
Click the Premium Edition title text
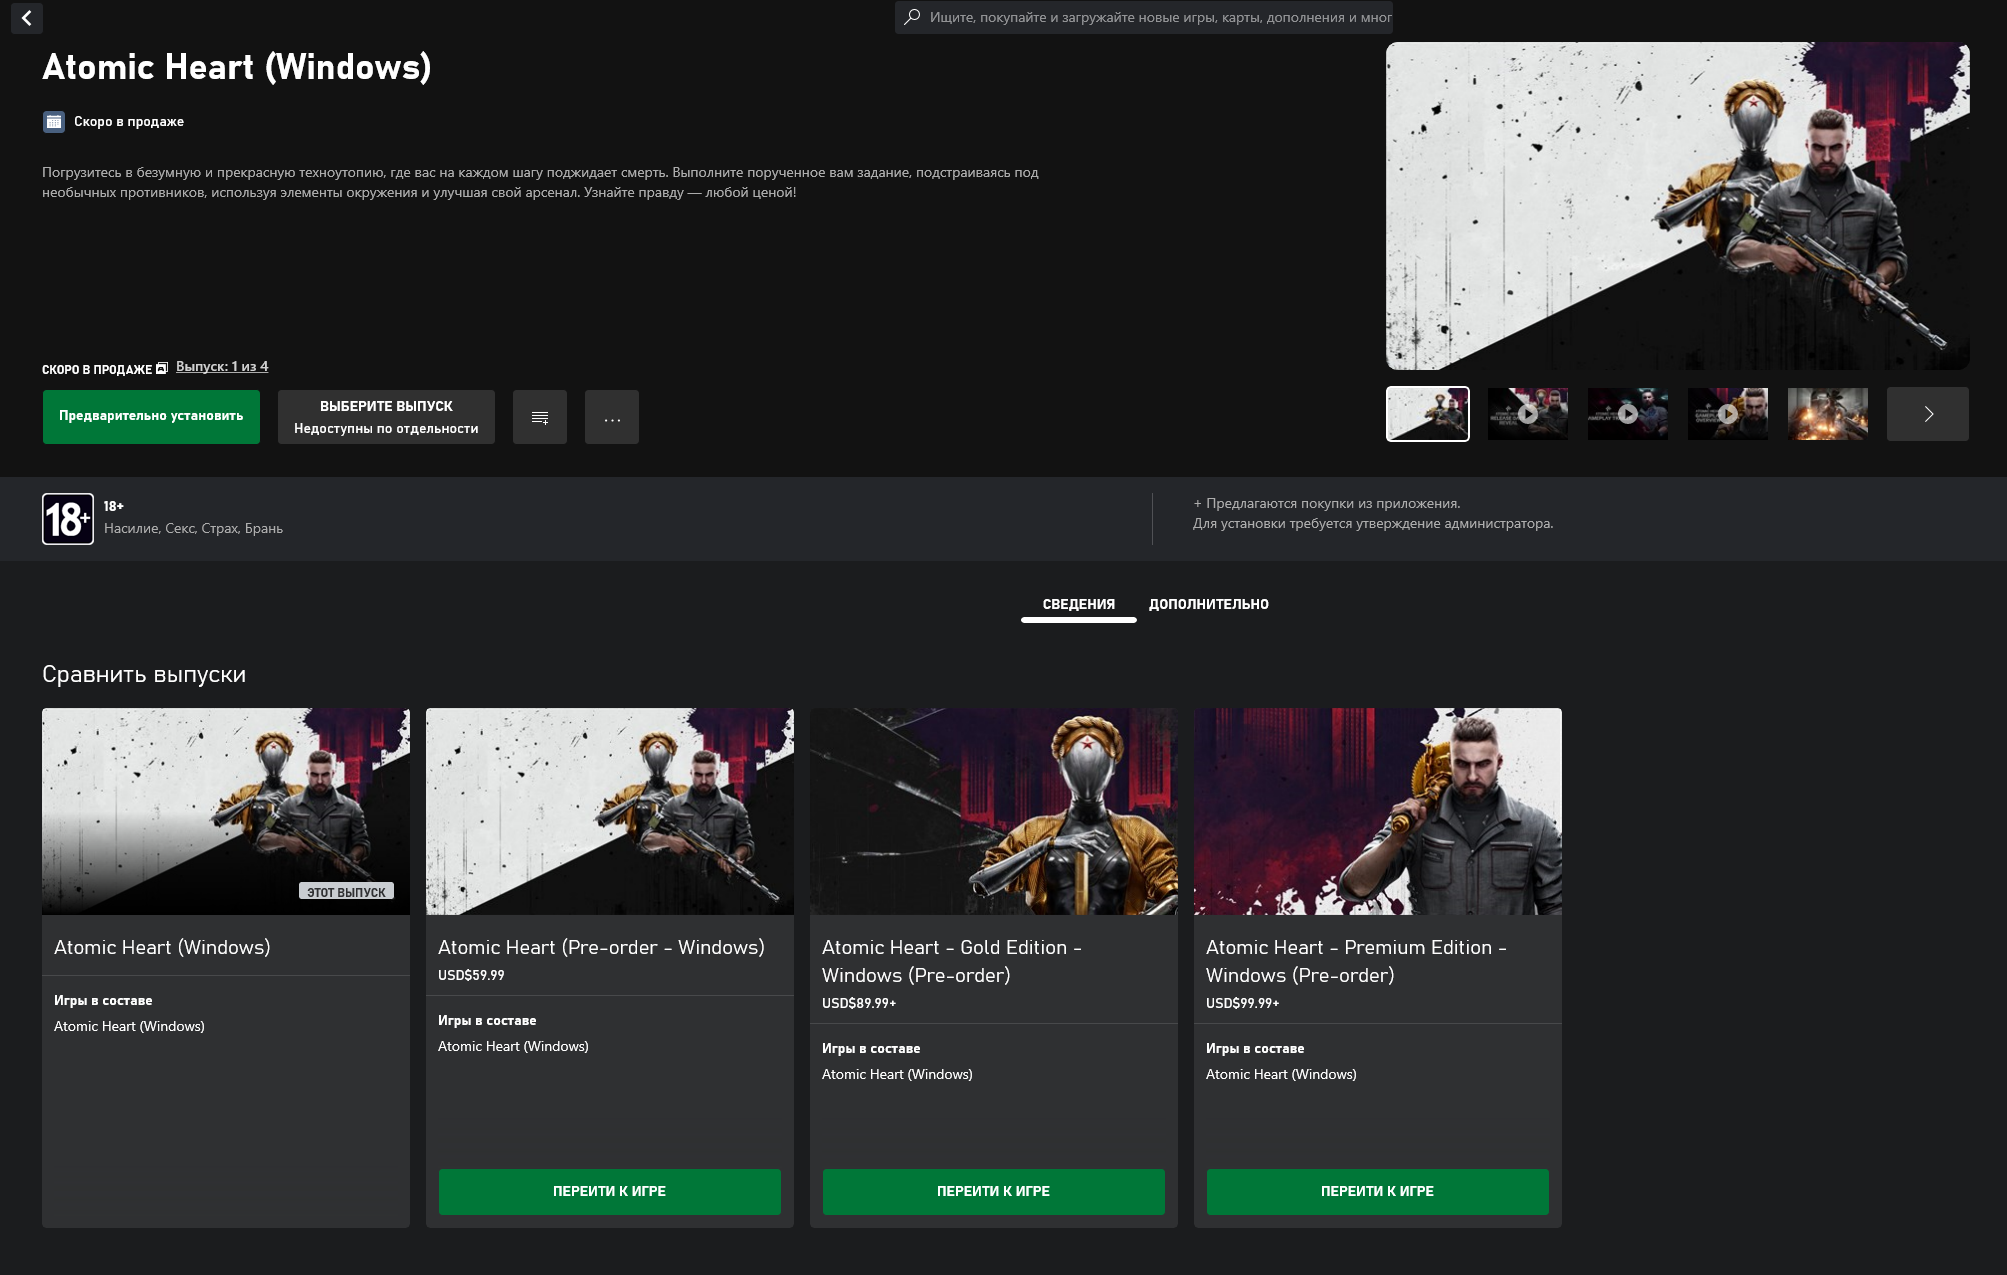point(1357,961)
